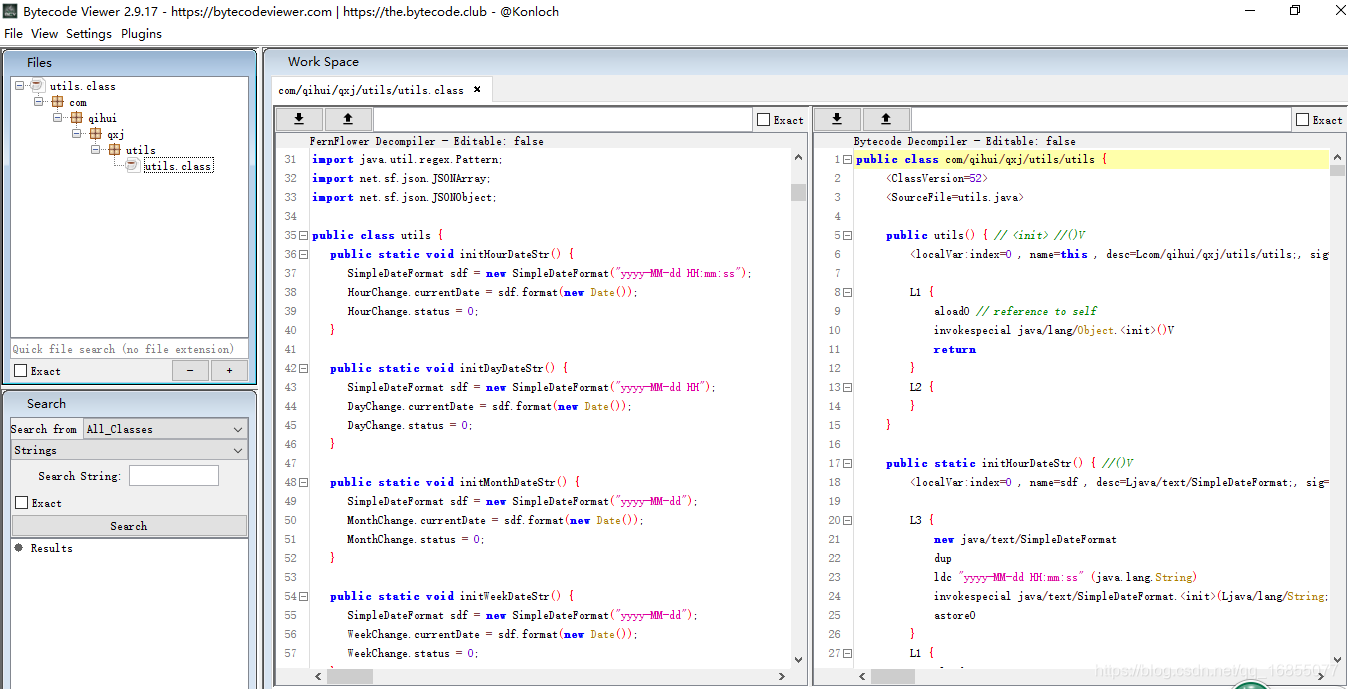Click FernFlower pane horizontal scrollbar thumb
The image size is (1348, 689).
[x=350, y=677]
